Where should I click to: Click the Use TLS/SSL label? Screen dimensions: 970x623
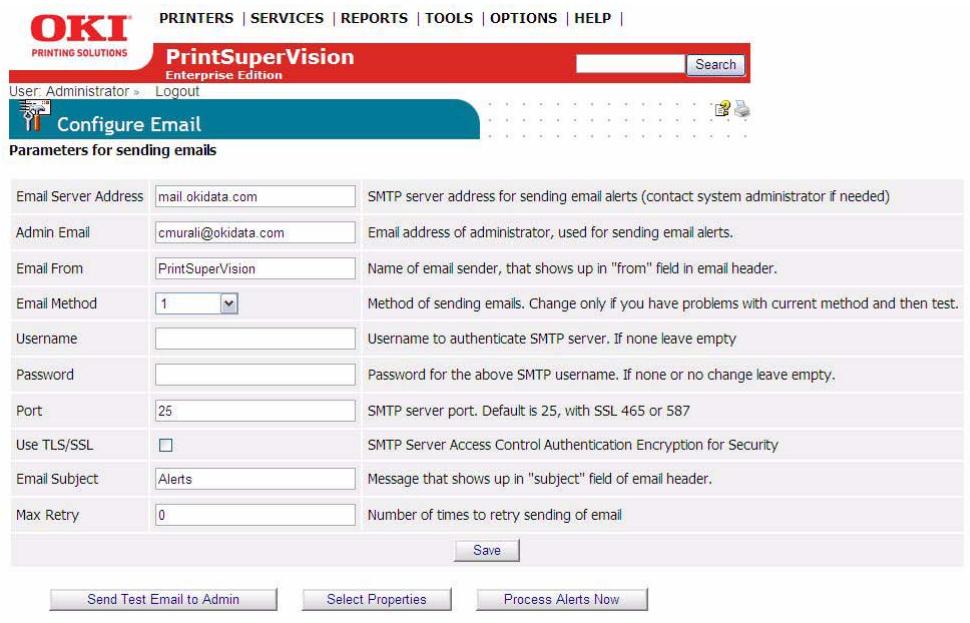pos(54,445)
